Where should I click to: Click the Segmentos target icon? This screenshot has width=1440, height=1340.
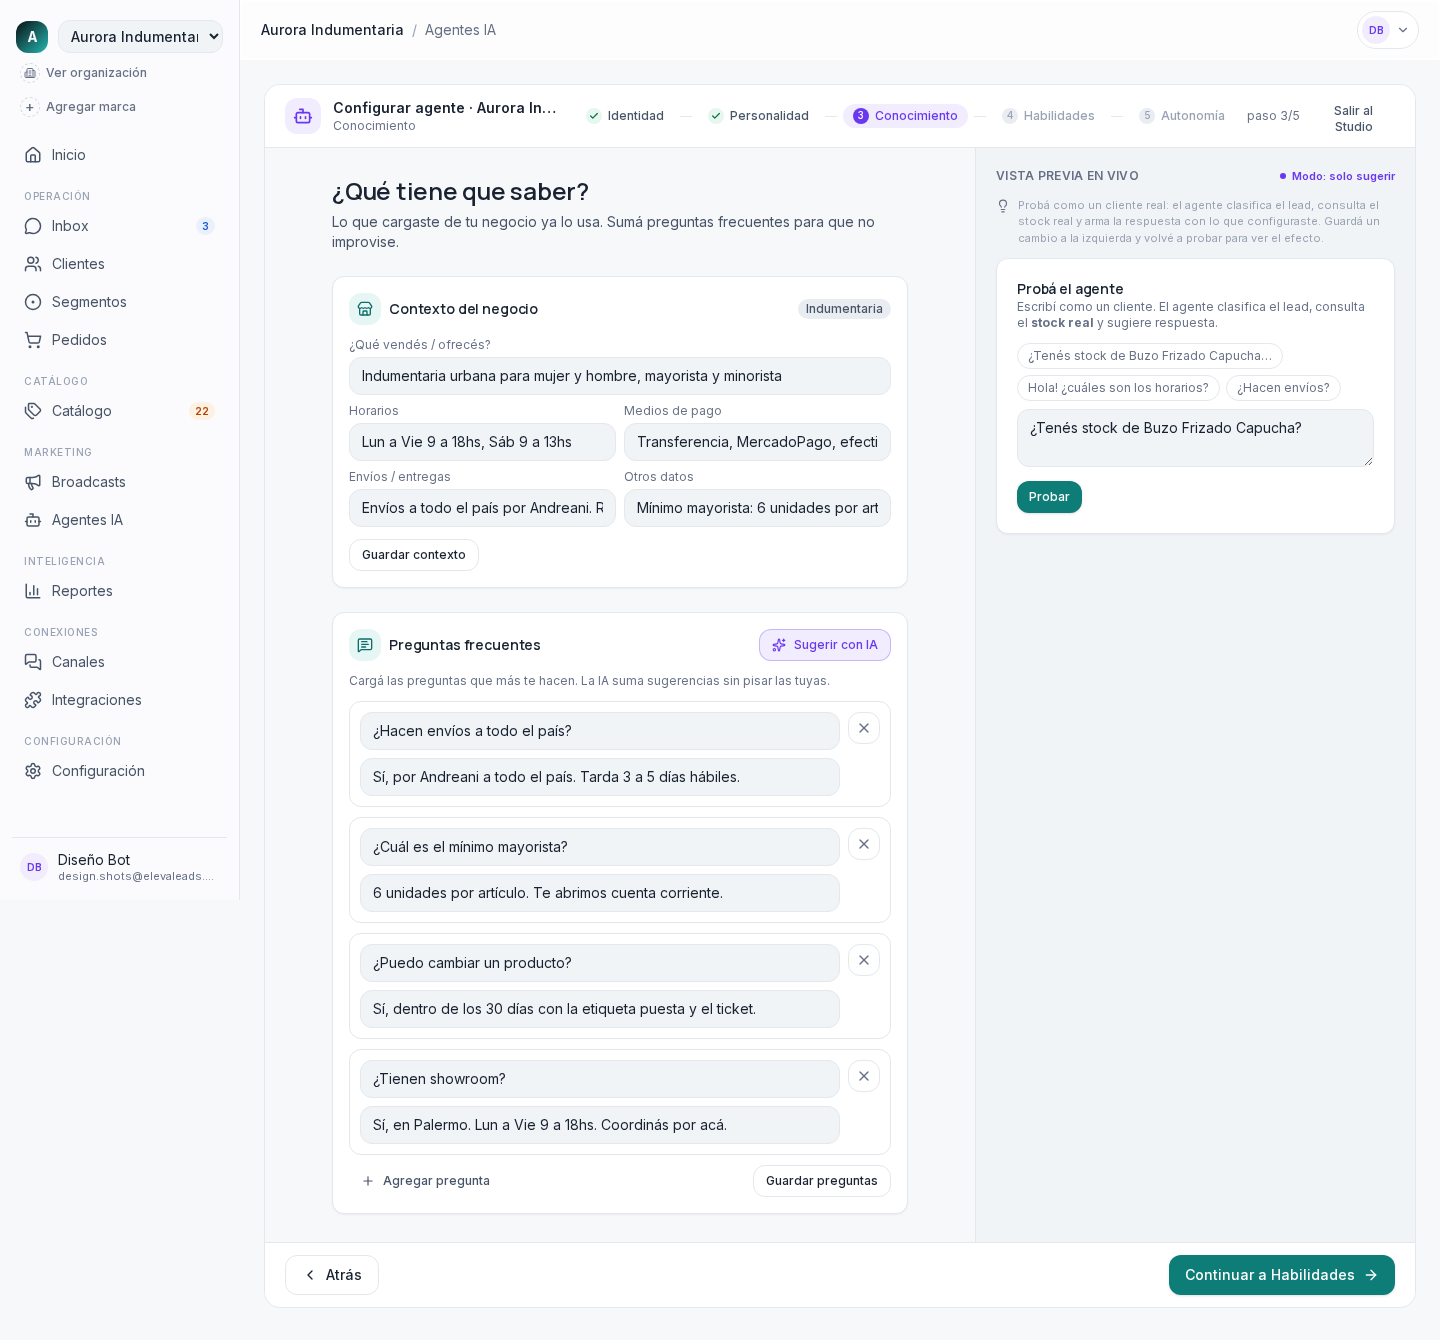33,302
